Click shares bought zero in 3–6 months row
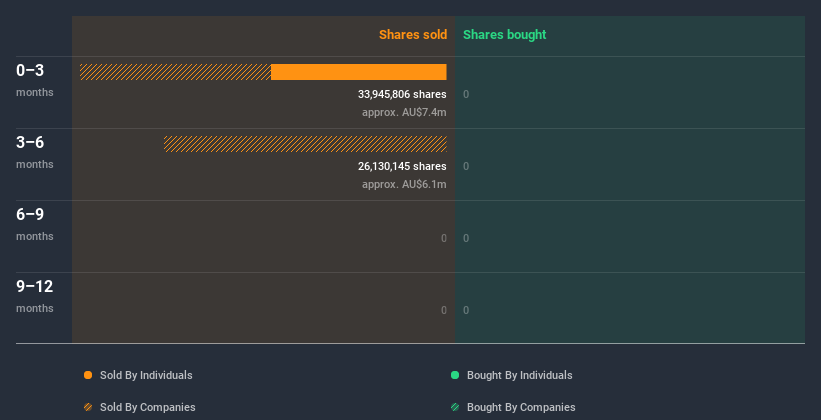Viewport: 821px width, 420px height. pyautogui.click(x=466, y=166)
